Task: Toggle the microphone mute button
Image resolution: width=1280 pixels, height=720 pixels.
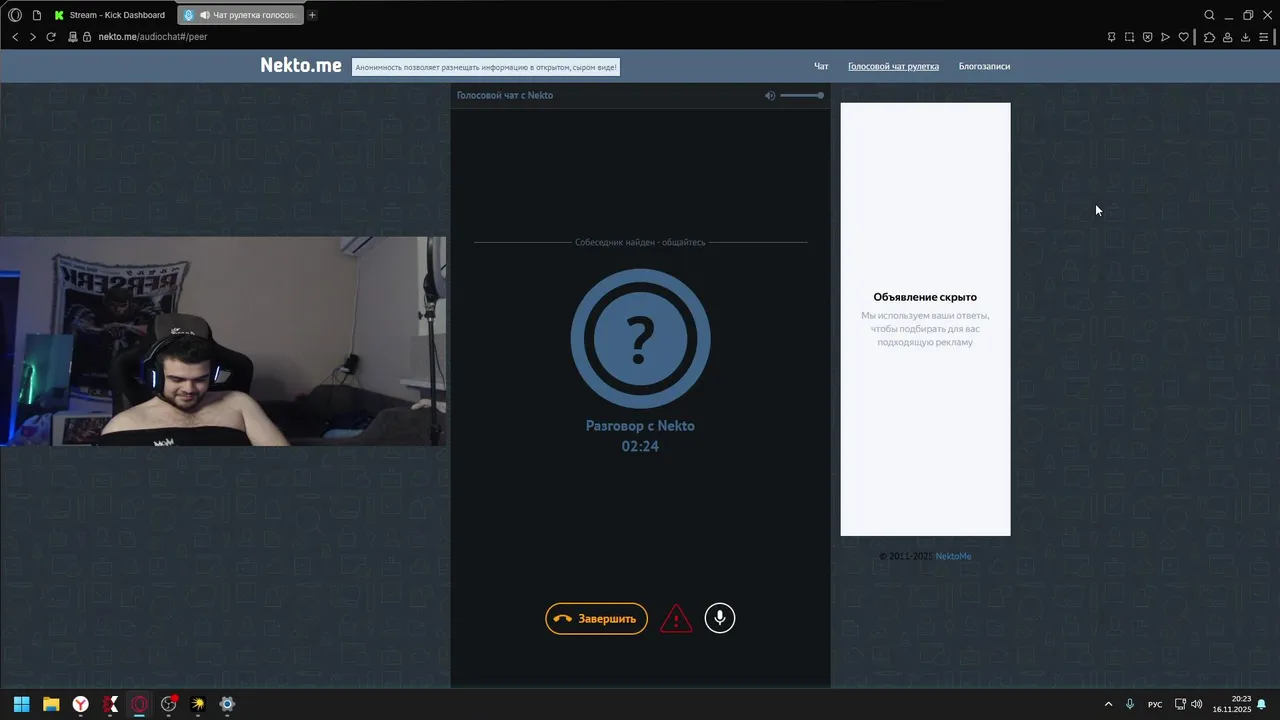Action: (720, 618)
